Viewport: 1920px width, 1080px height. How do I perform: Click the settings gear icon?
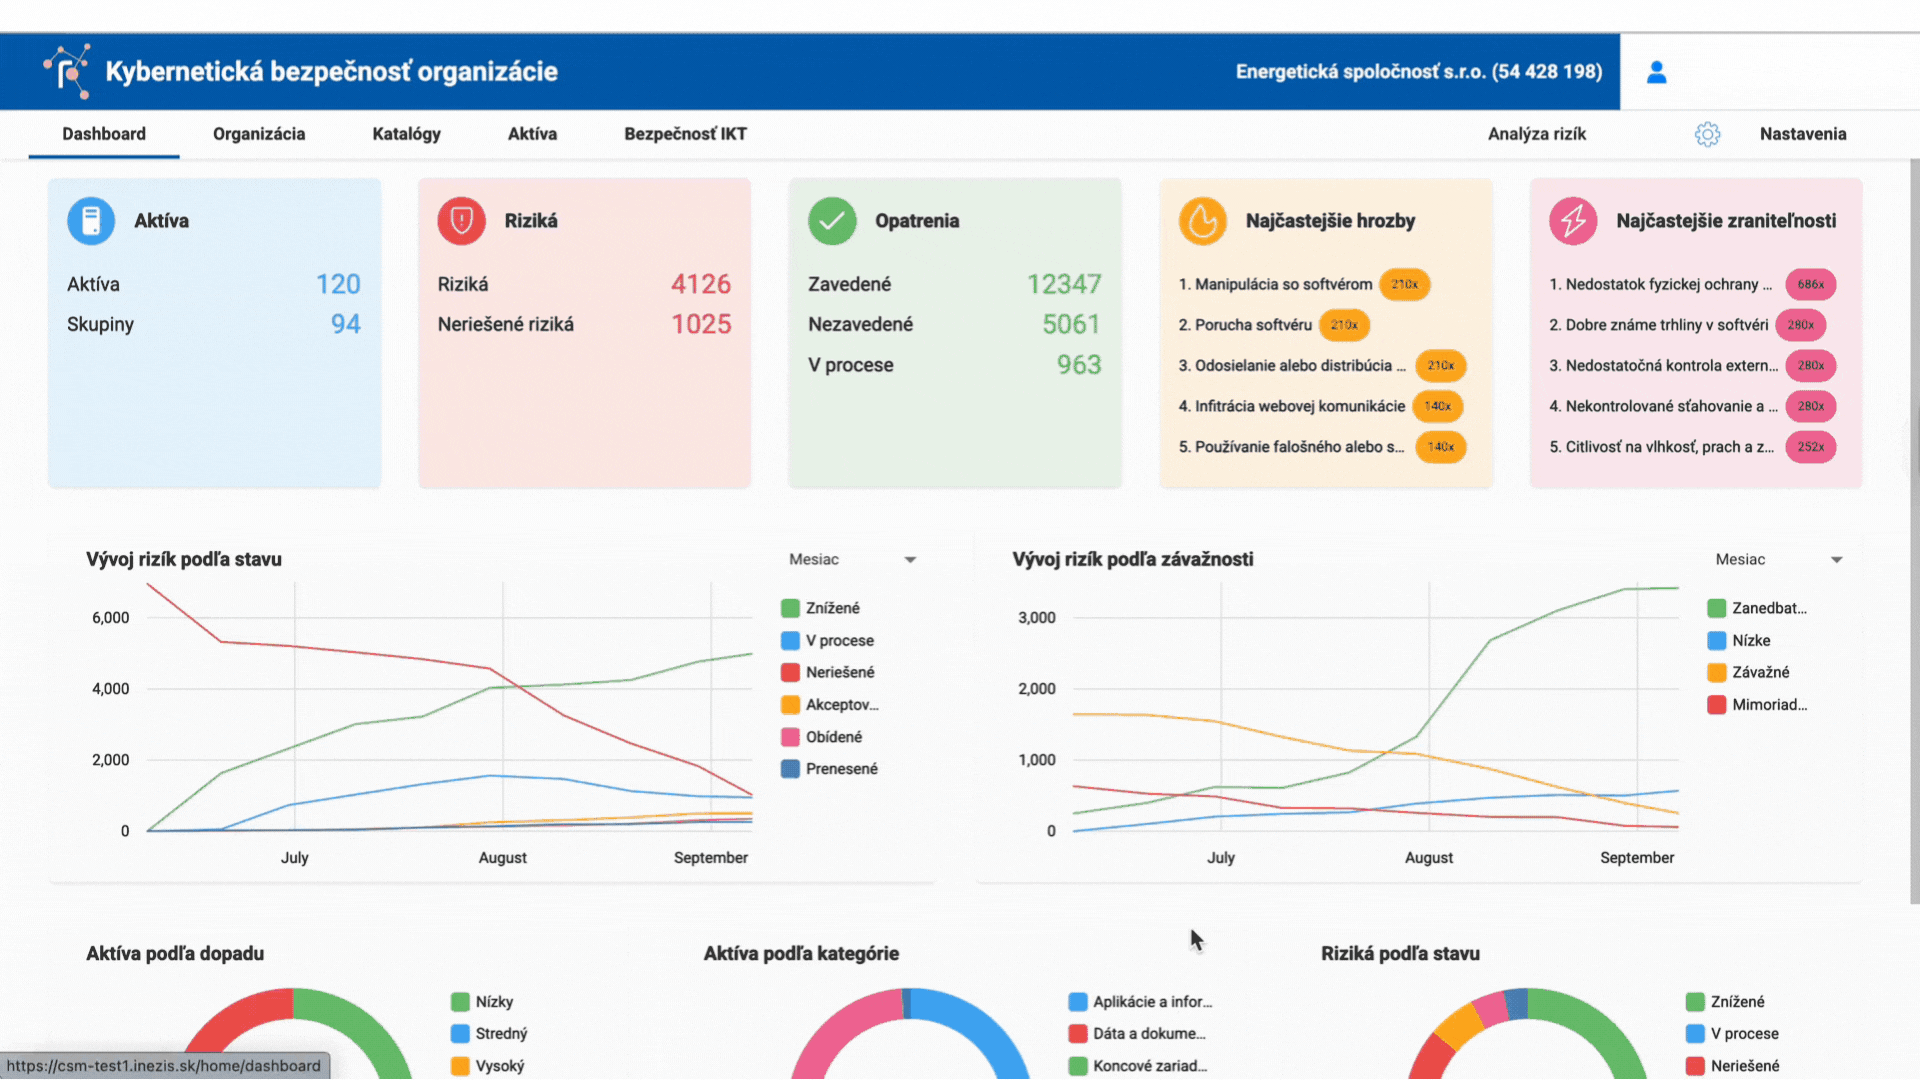1707,134
